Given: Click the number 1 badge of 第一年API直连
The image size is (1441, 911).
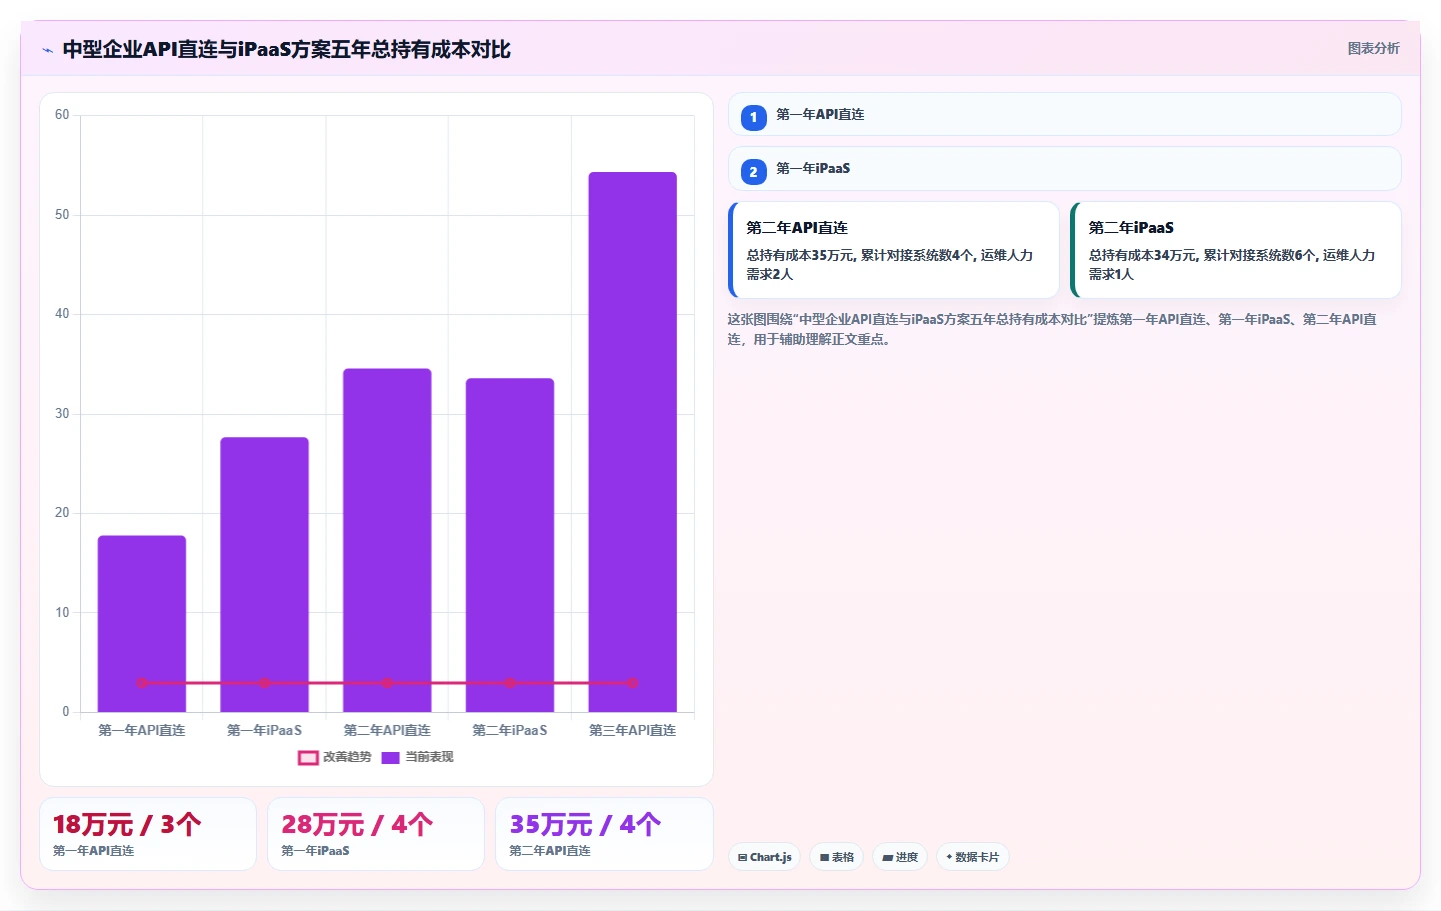Looking at the screenshot, I should (x=754, y=117).
